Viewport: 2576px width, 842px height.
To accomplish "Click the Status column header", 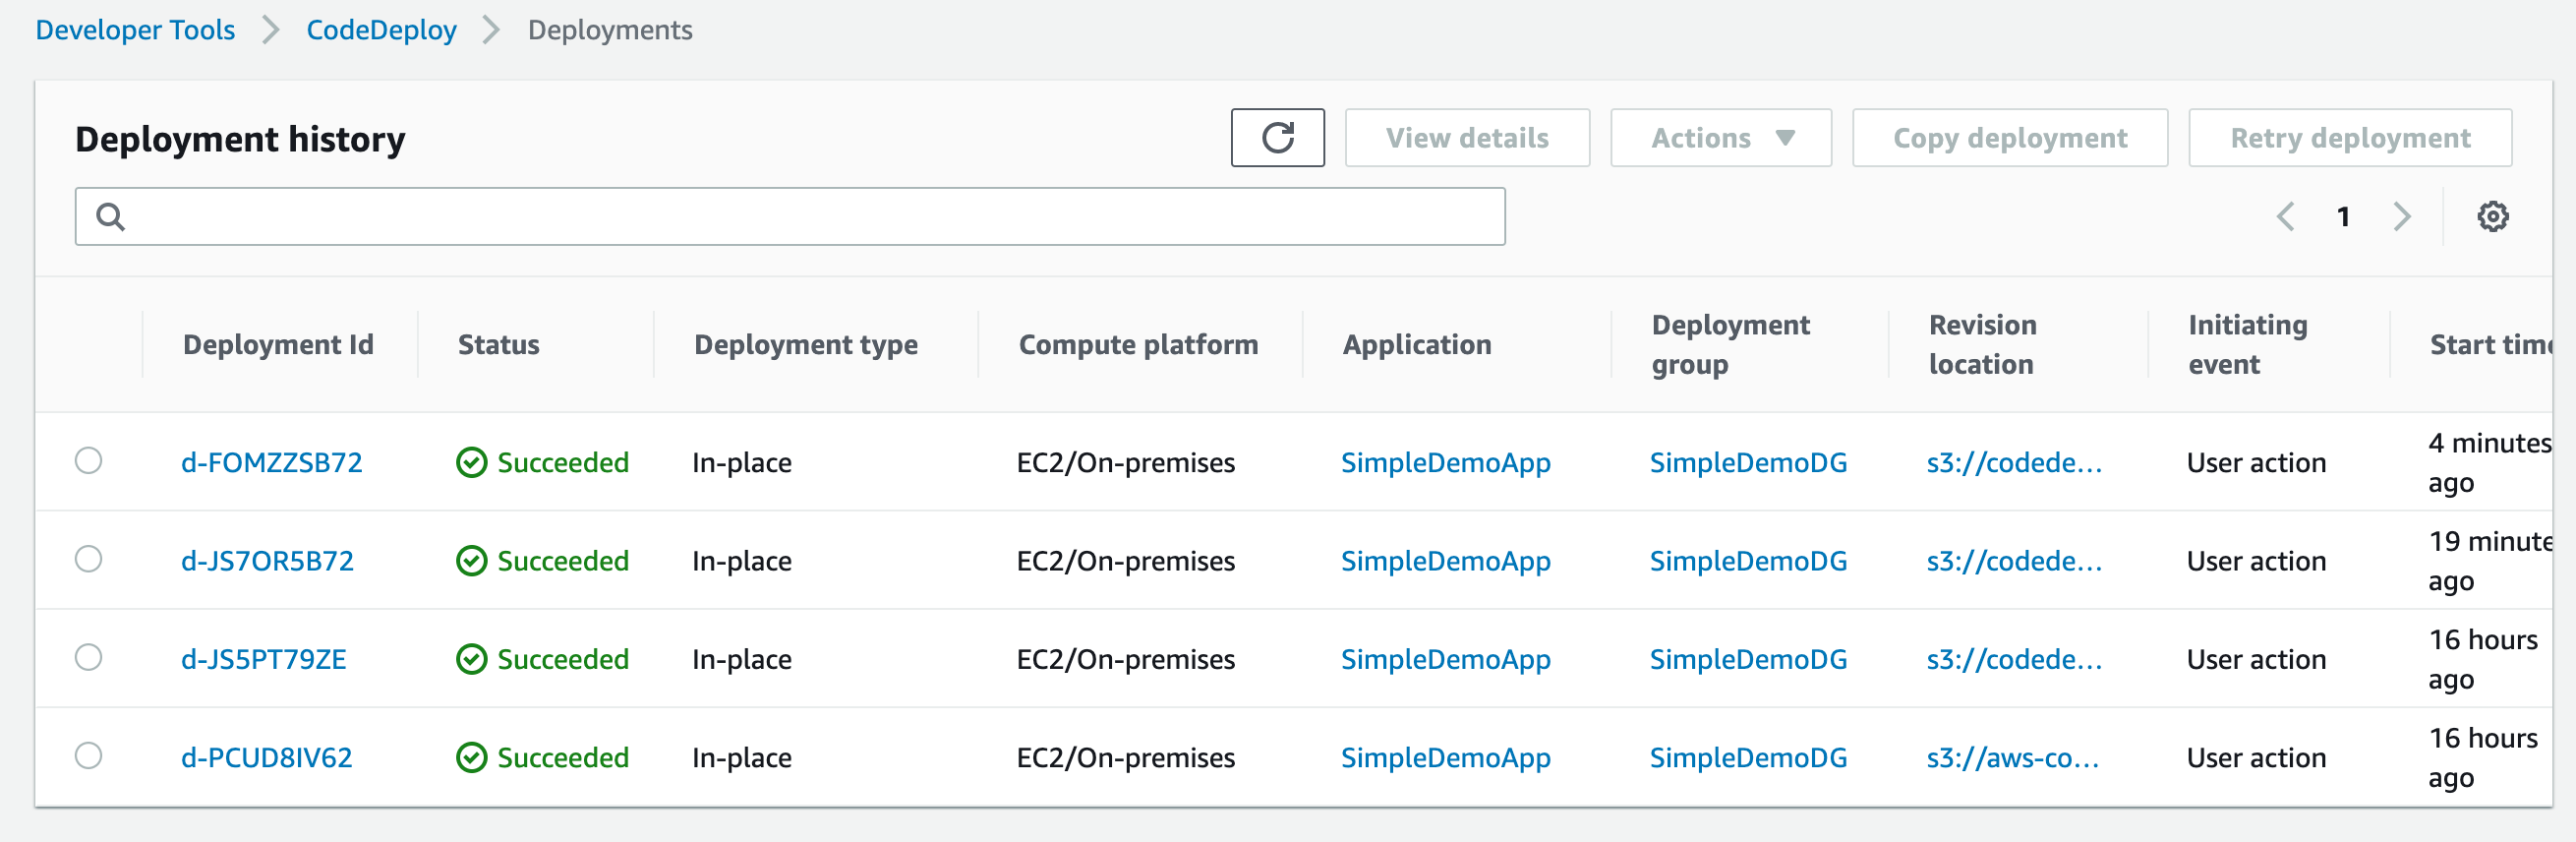I will (x=498, y=344).
